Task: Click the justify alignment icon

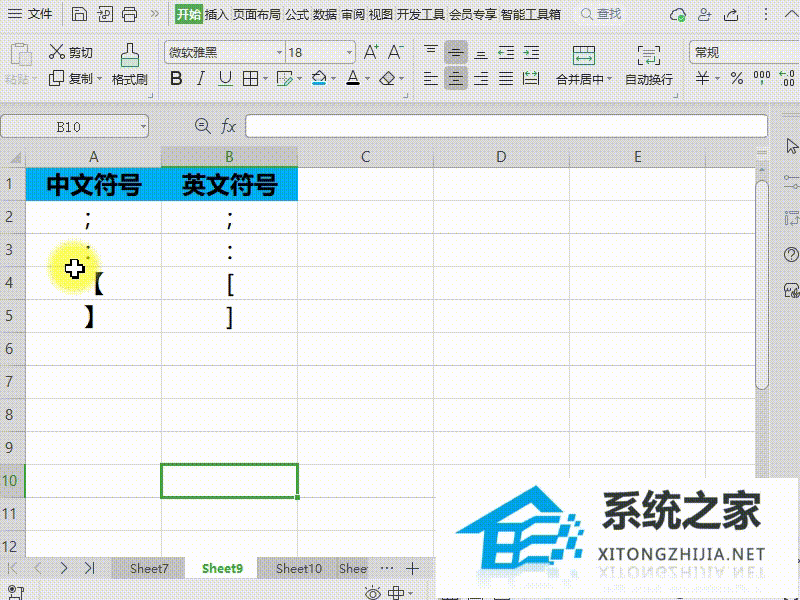Action: pos(506,79)
